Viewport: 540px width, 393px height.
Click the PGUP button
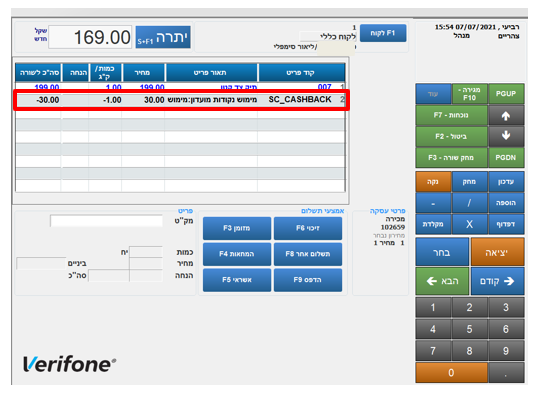click(x=506, y=94)
